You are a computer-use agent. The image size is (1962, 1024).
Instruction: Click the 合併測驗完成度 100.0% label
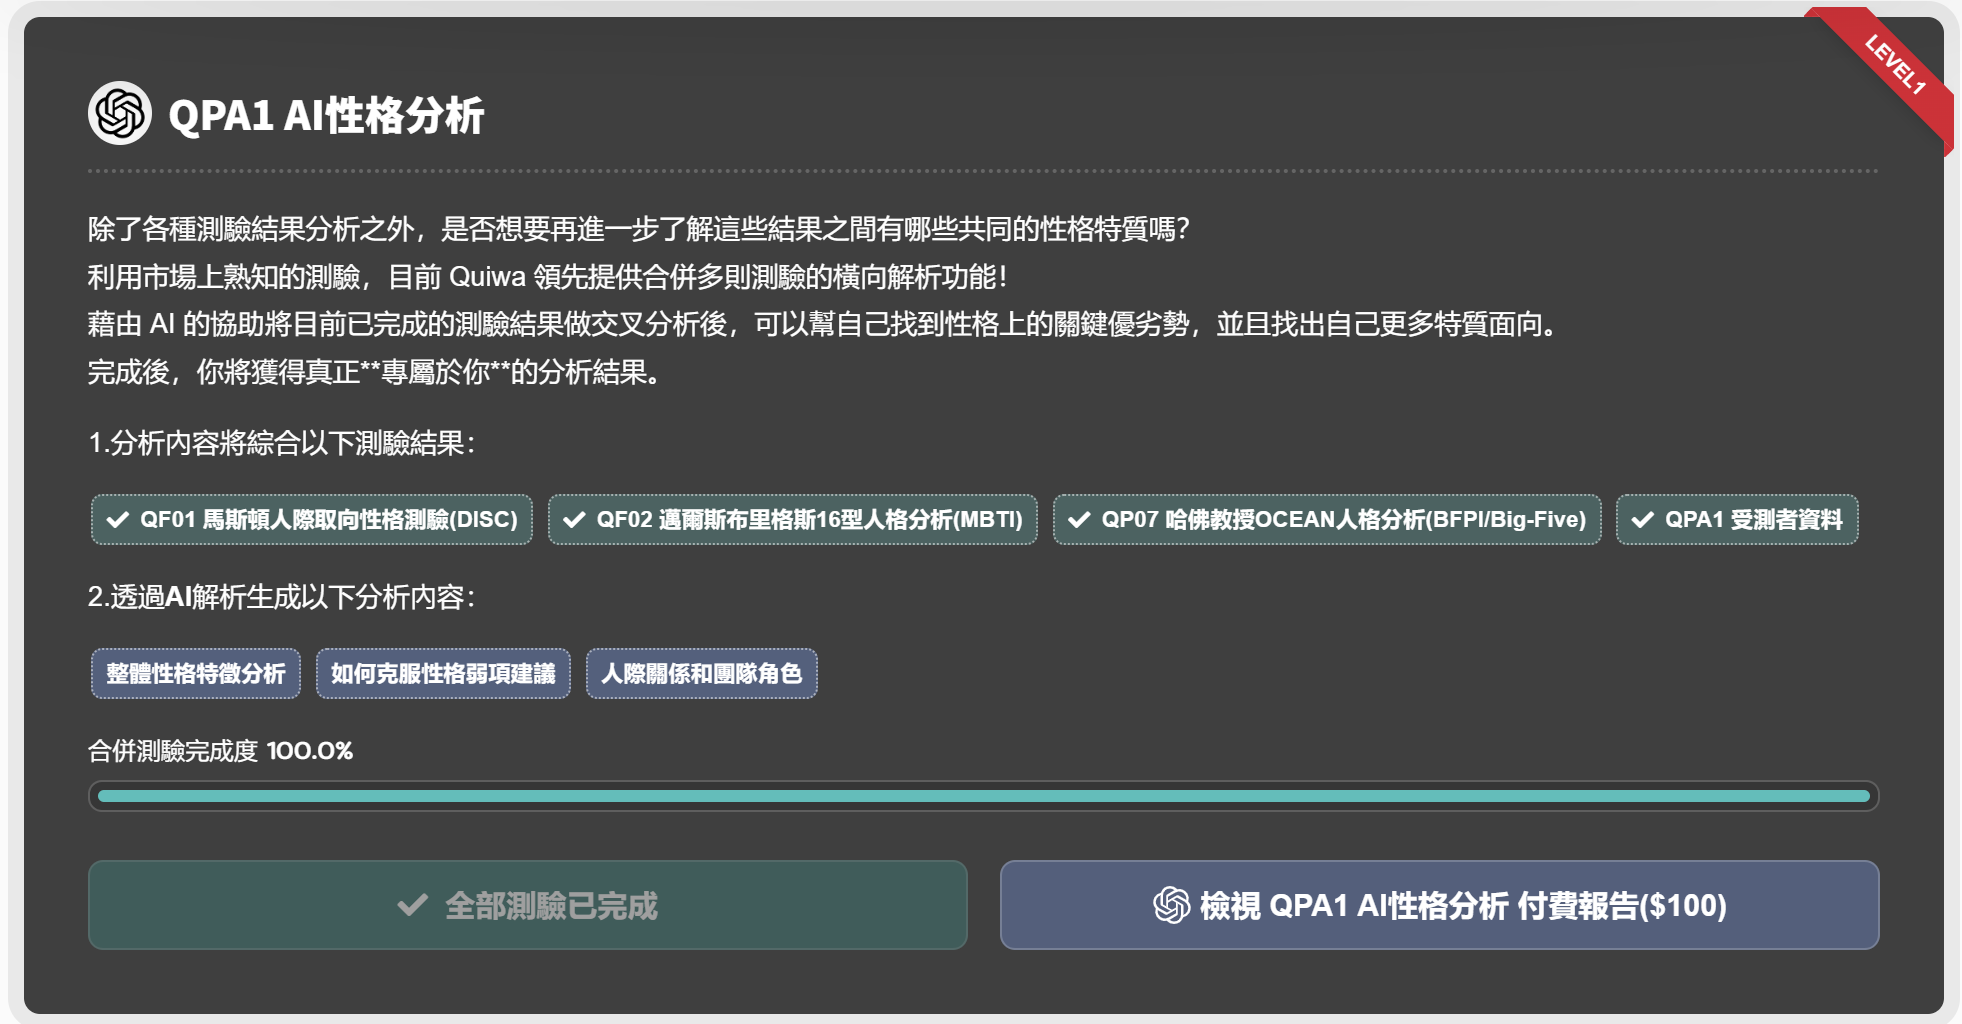(x=220, y=751)
